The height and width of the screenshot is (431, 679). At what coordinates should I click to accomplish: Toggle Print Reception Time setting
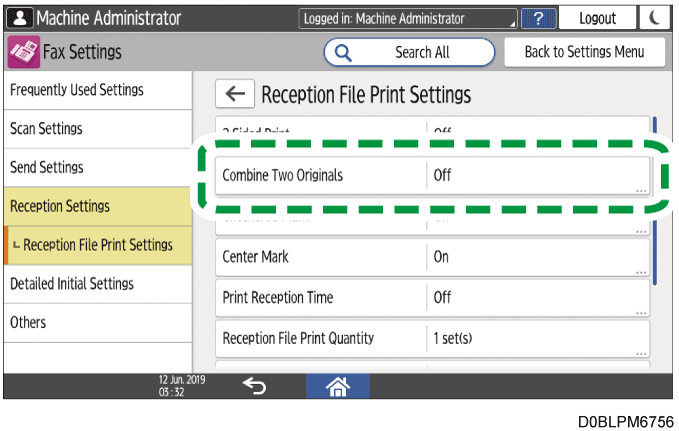(432, 298)
